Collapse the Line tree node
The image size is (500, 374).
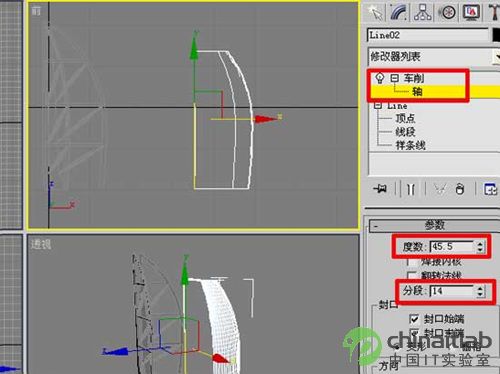tap(378, 106)
